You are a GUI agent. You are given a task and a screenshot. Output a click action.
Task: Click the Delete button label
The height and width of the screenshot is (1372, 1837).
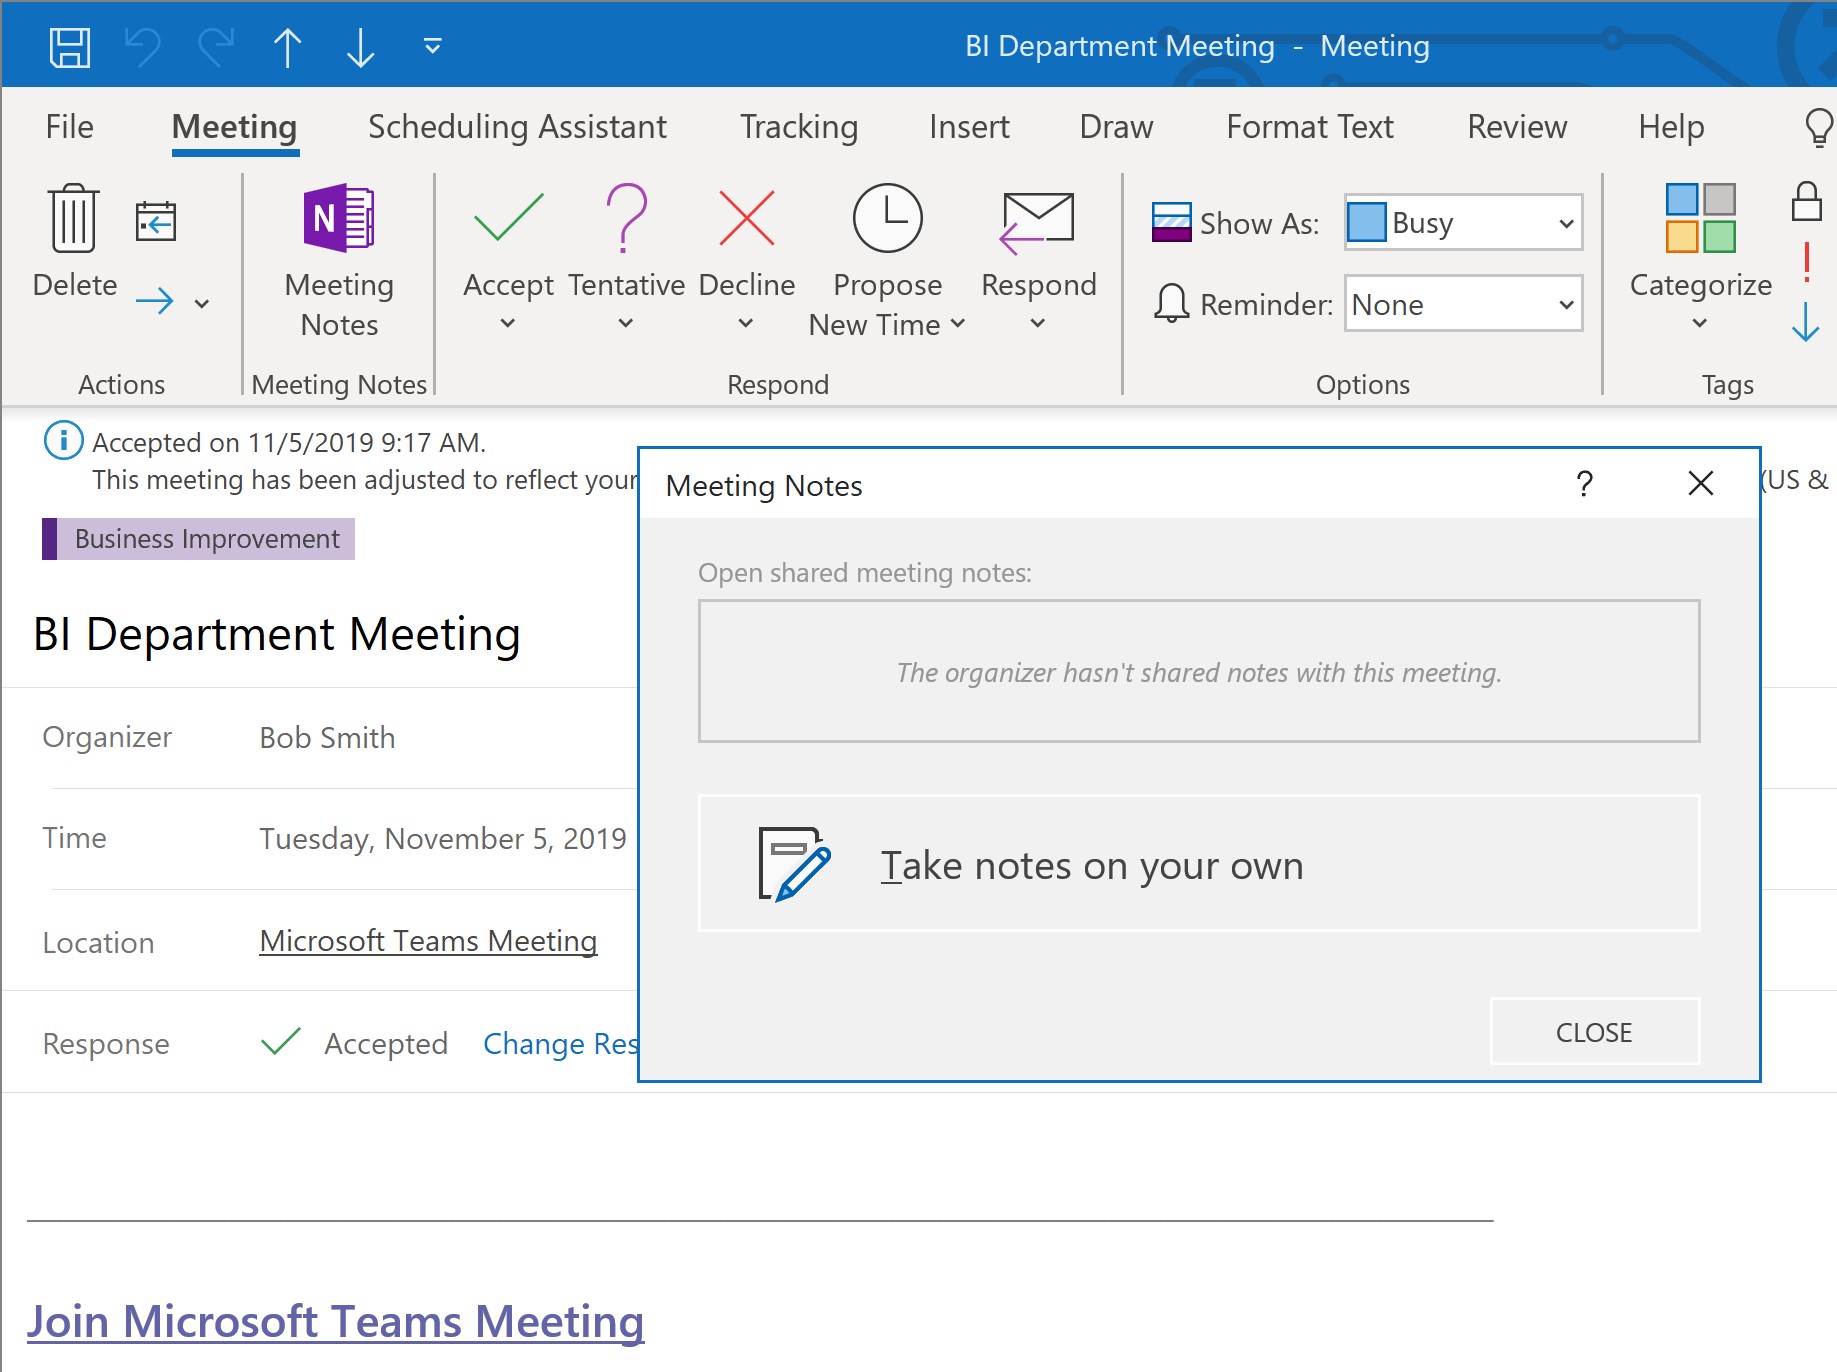(x=75, y=285)
